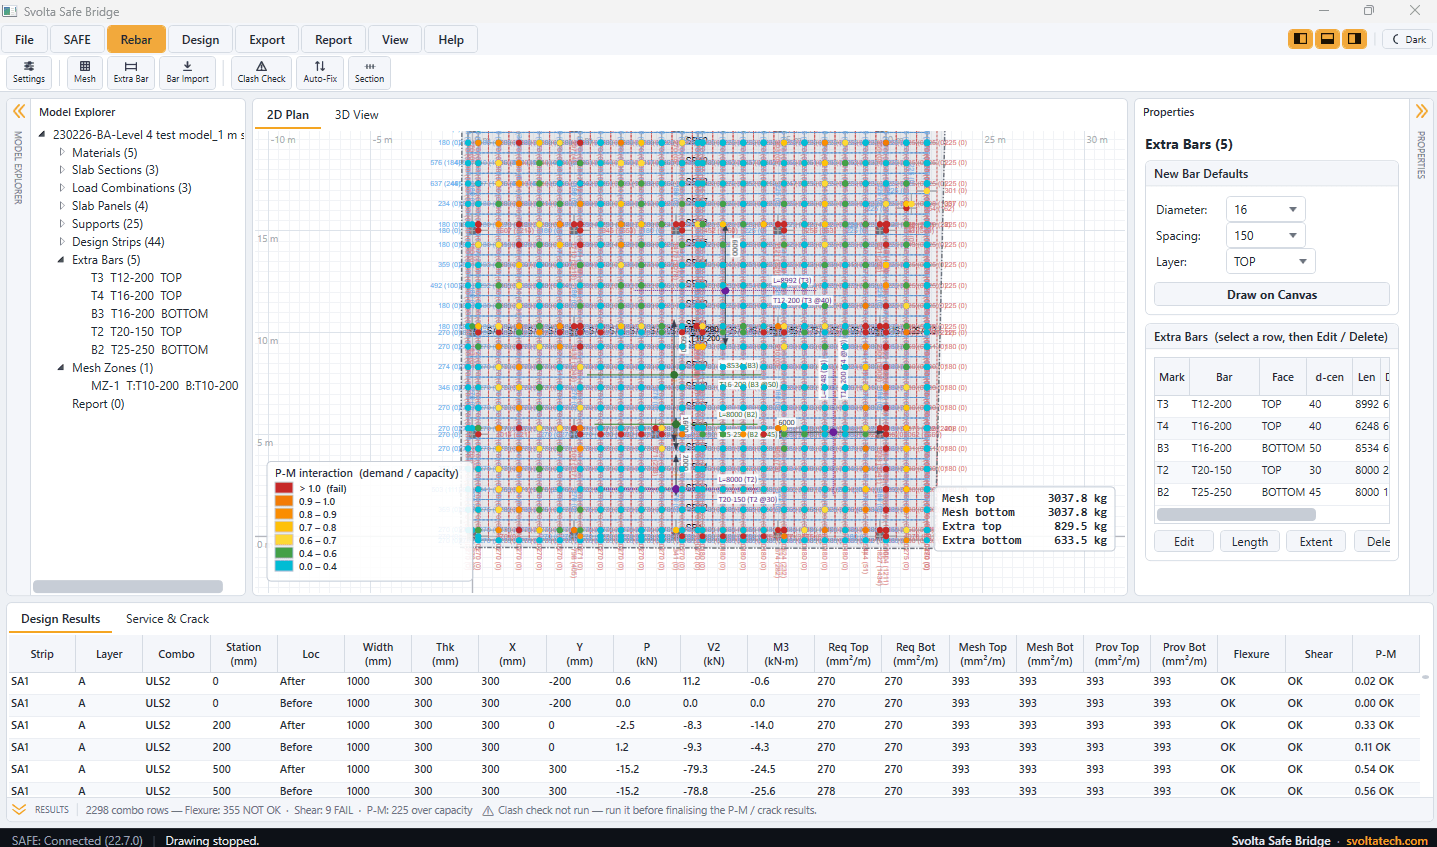Switch to the 3D View tab
The height and width of the screenshot is (847, 1437).
[x=356, y=115]
